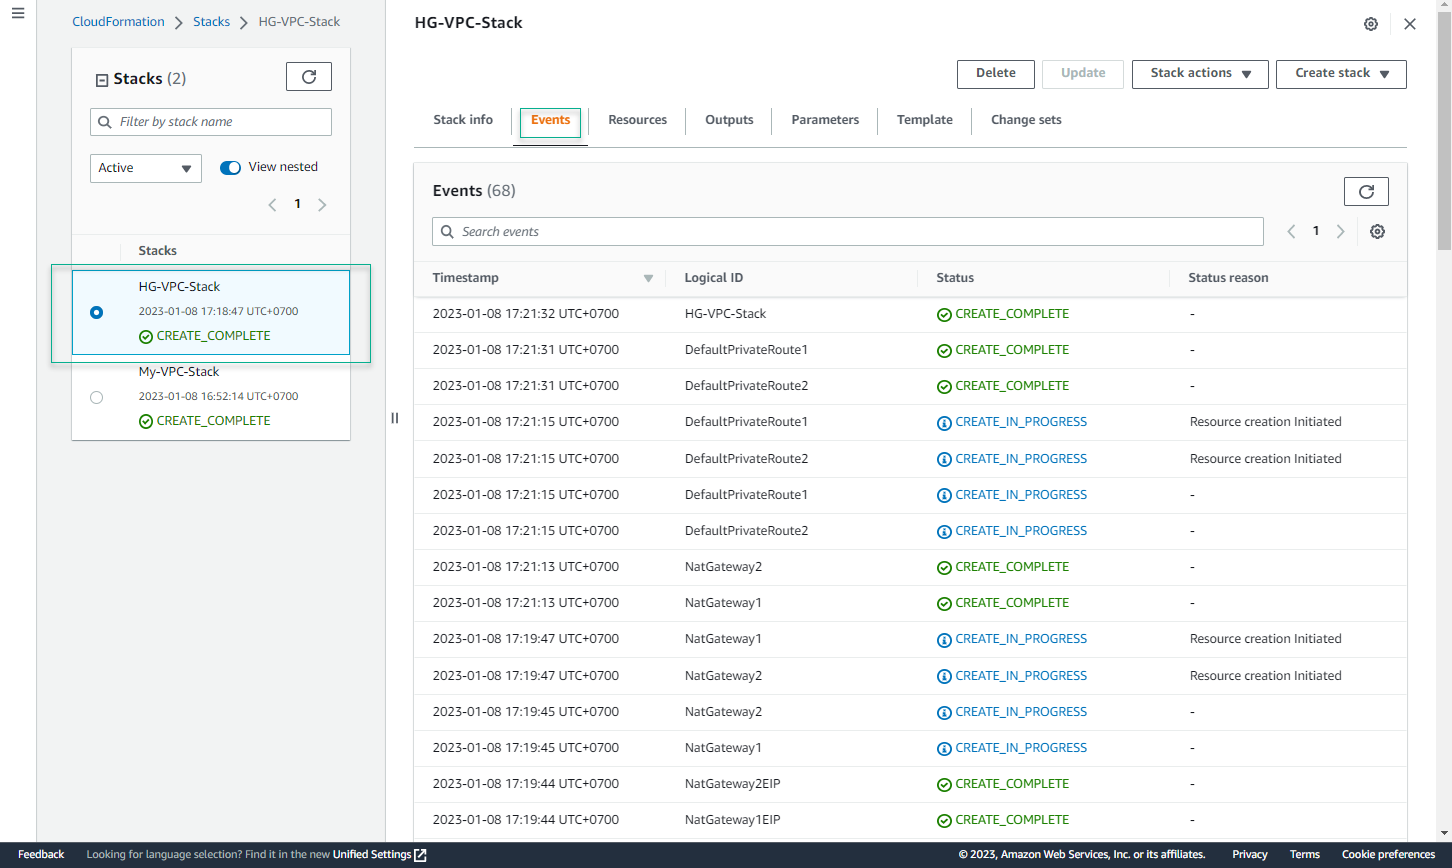
Task: Click stack date 2023-01-08 16:52:14 UTC+0700
Action: tap(218, 397)
